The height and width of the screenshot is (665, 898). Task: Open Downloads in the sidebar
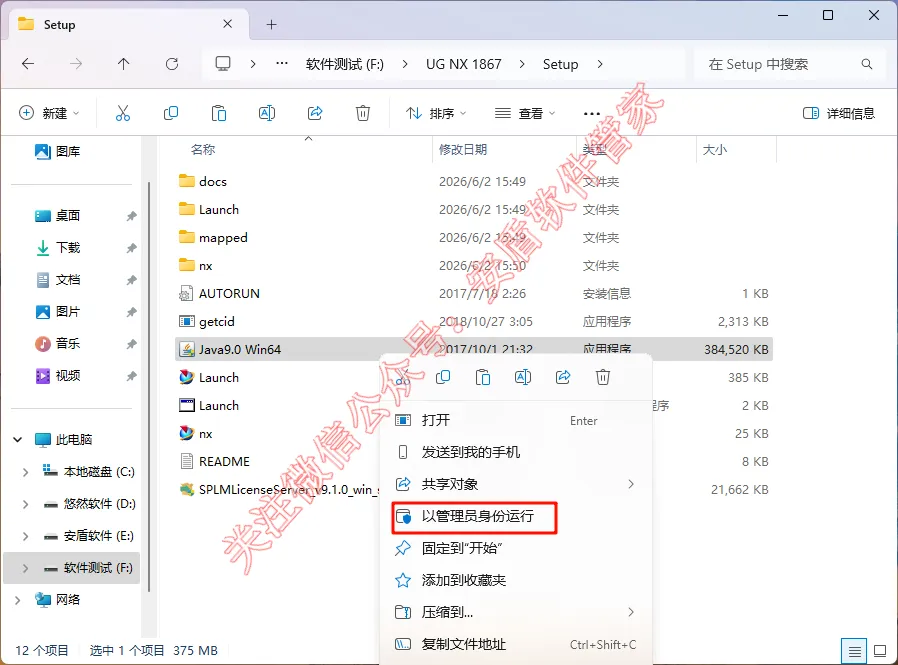(58, 247)
